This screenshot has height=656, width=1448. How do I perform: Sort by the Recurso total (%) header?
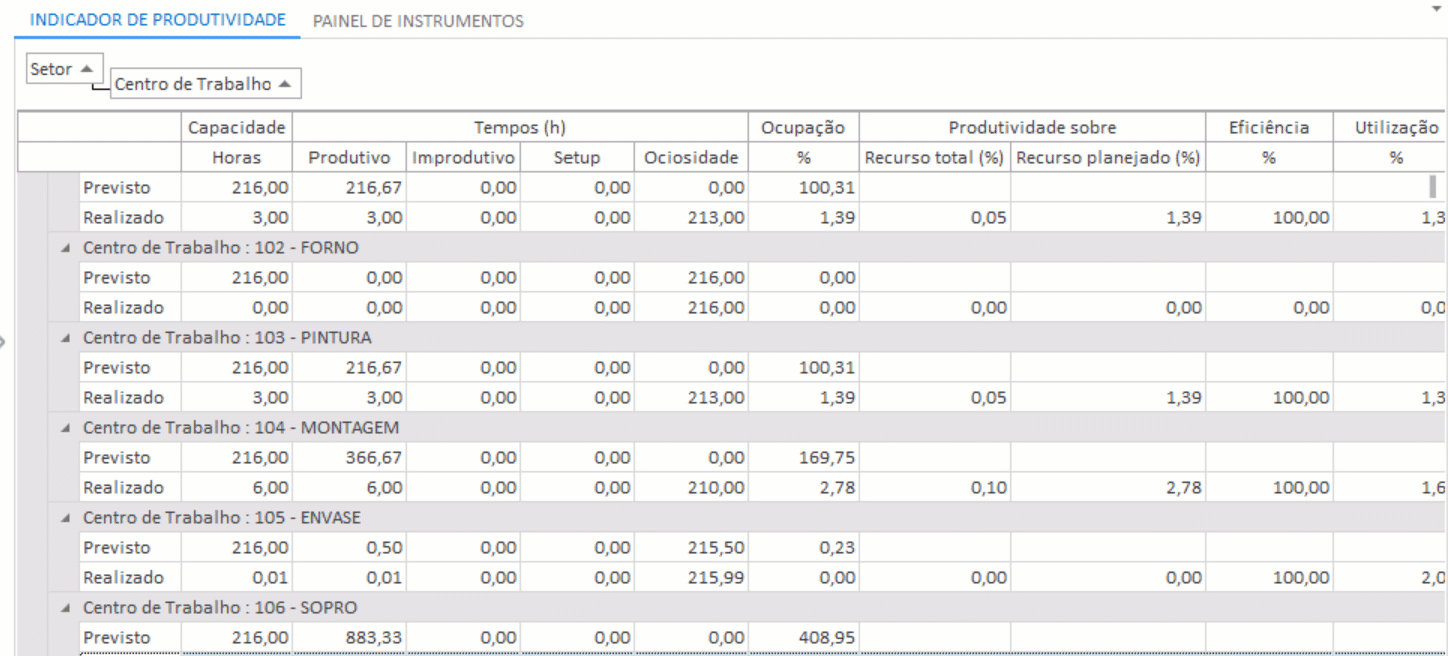click(x=934, y=157)
